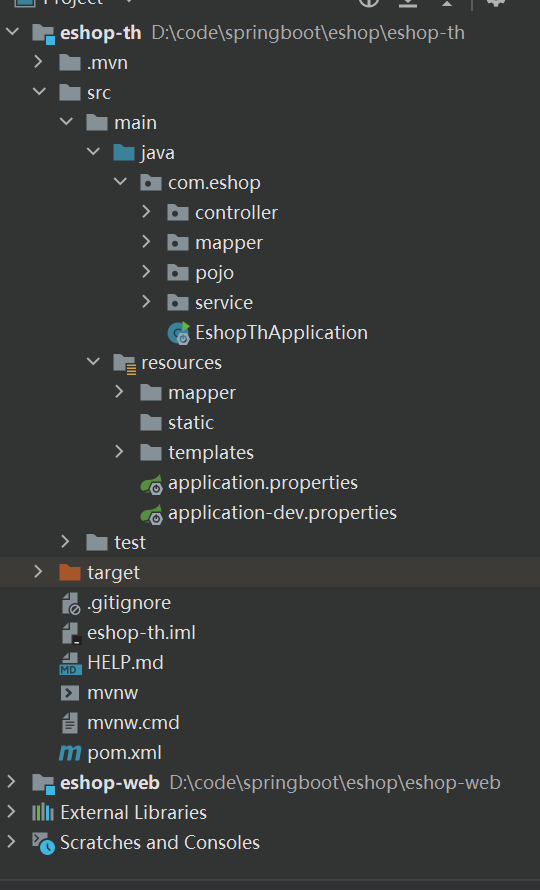The image size is (540, 890).
Task: Collapse the com.eshop package
Action: [x=120, y=182]
